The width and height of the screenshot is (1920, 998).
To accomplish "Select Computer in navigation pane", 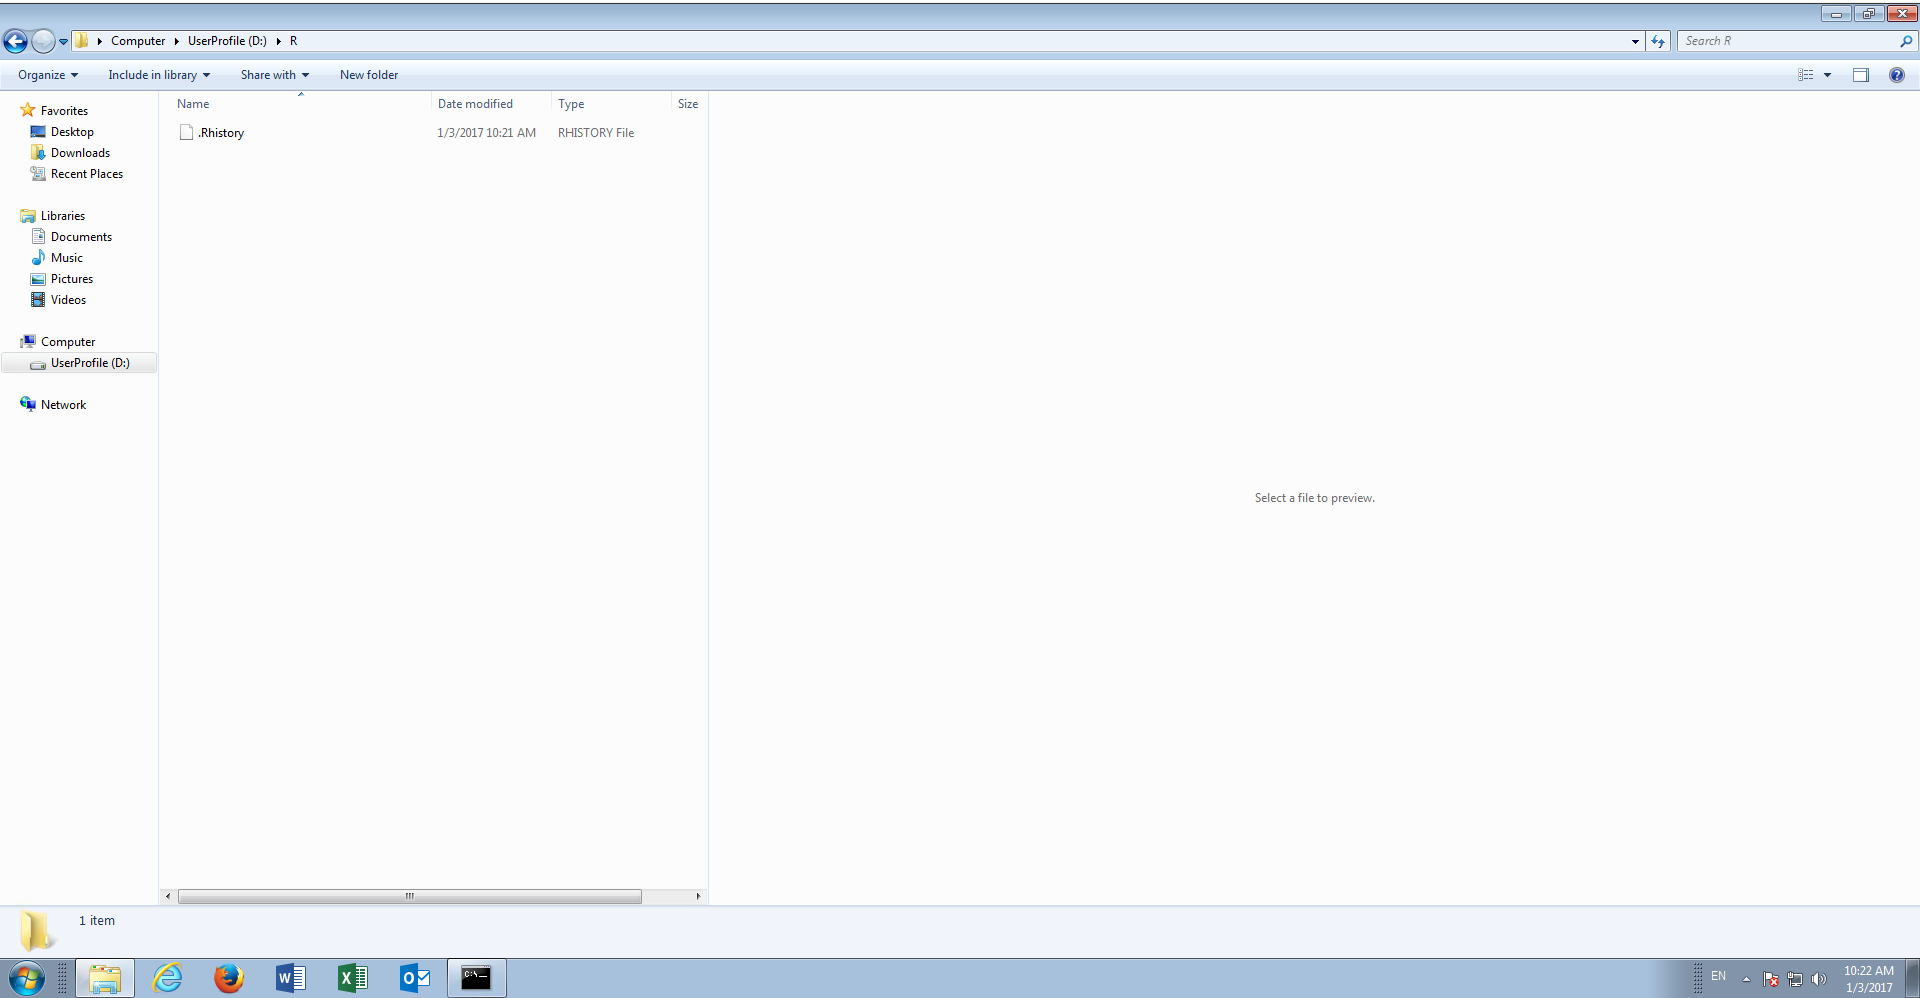I will click(68, 342).
